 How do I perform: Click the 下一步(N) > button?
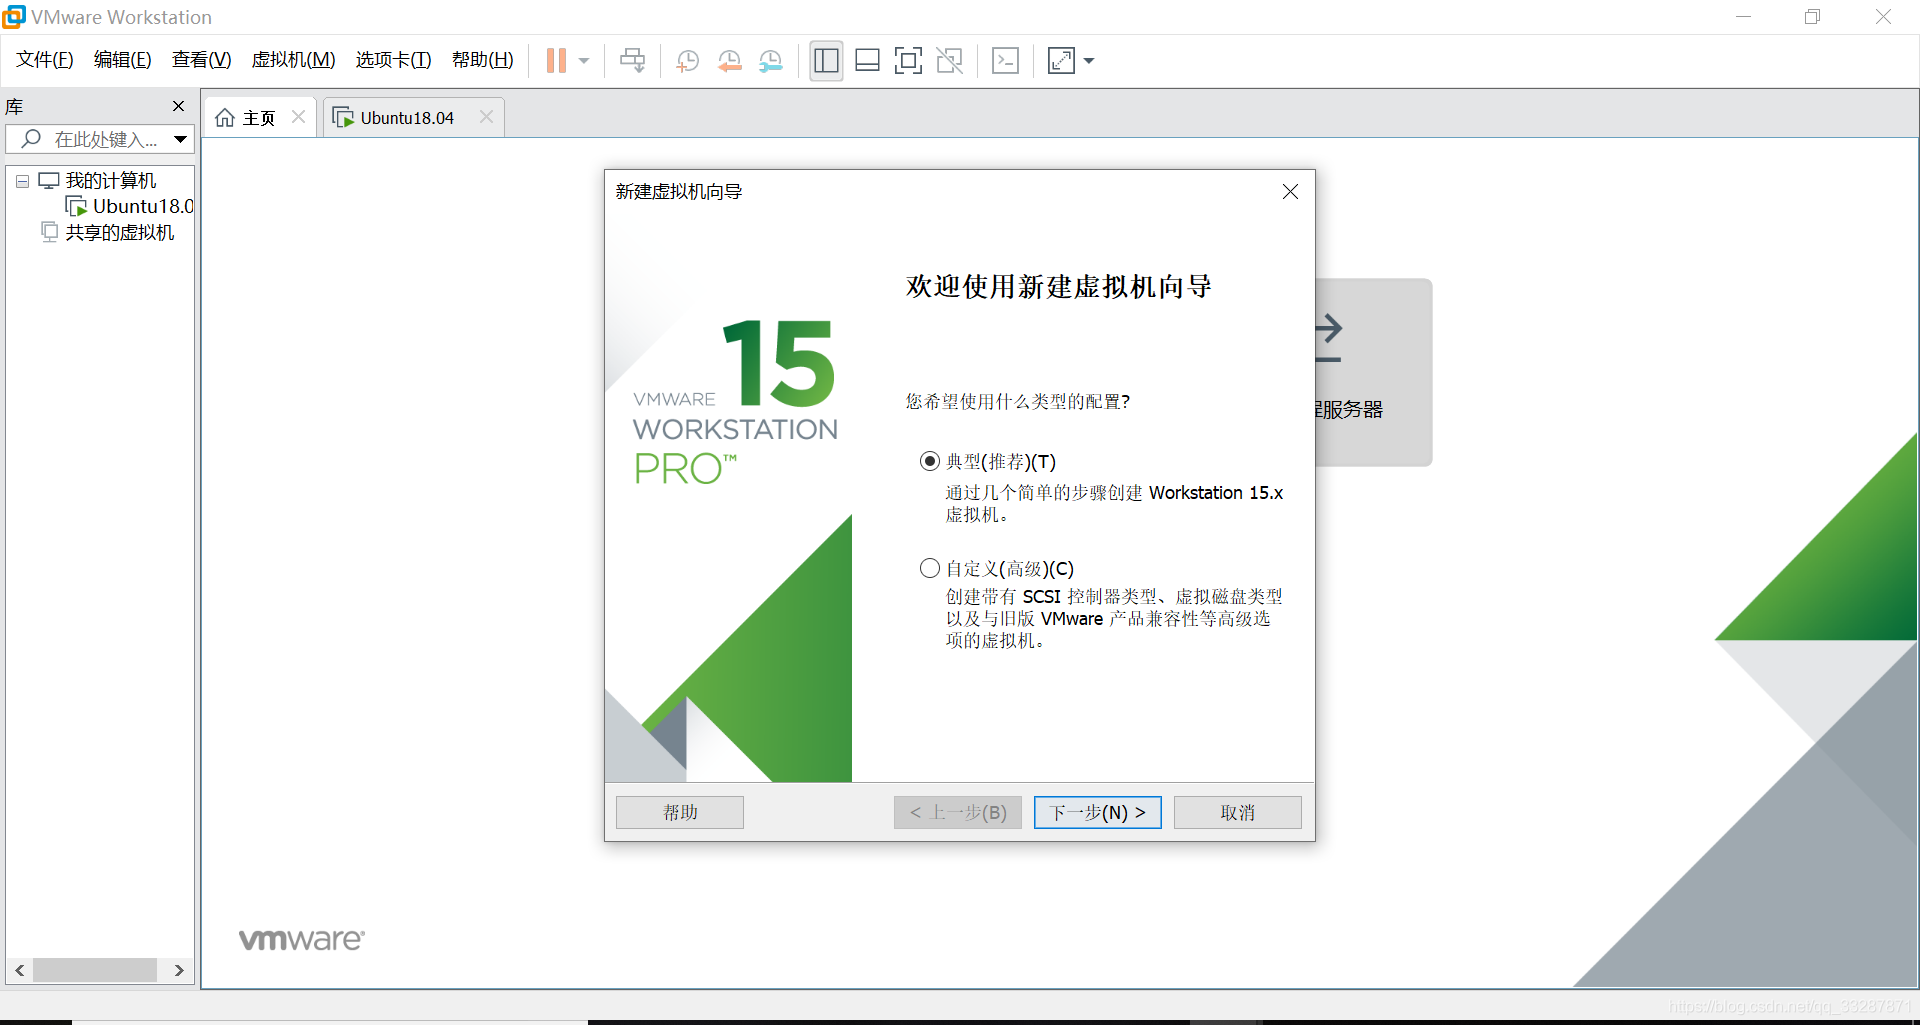1097,812
